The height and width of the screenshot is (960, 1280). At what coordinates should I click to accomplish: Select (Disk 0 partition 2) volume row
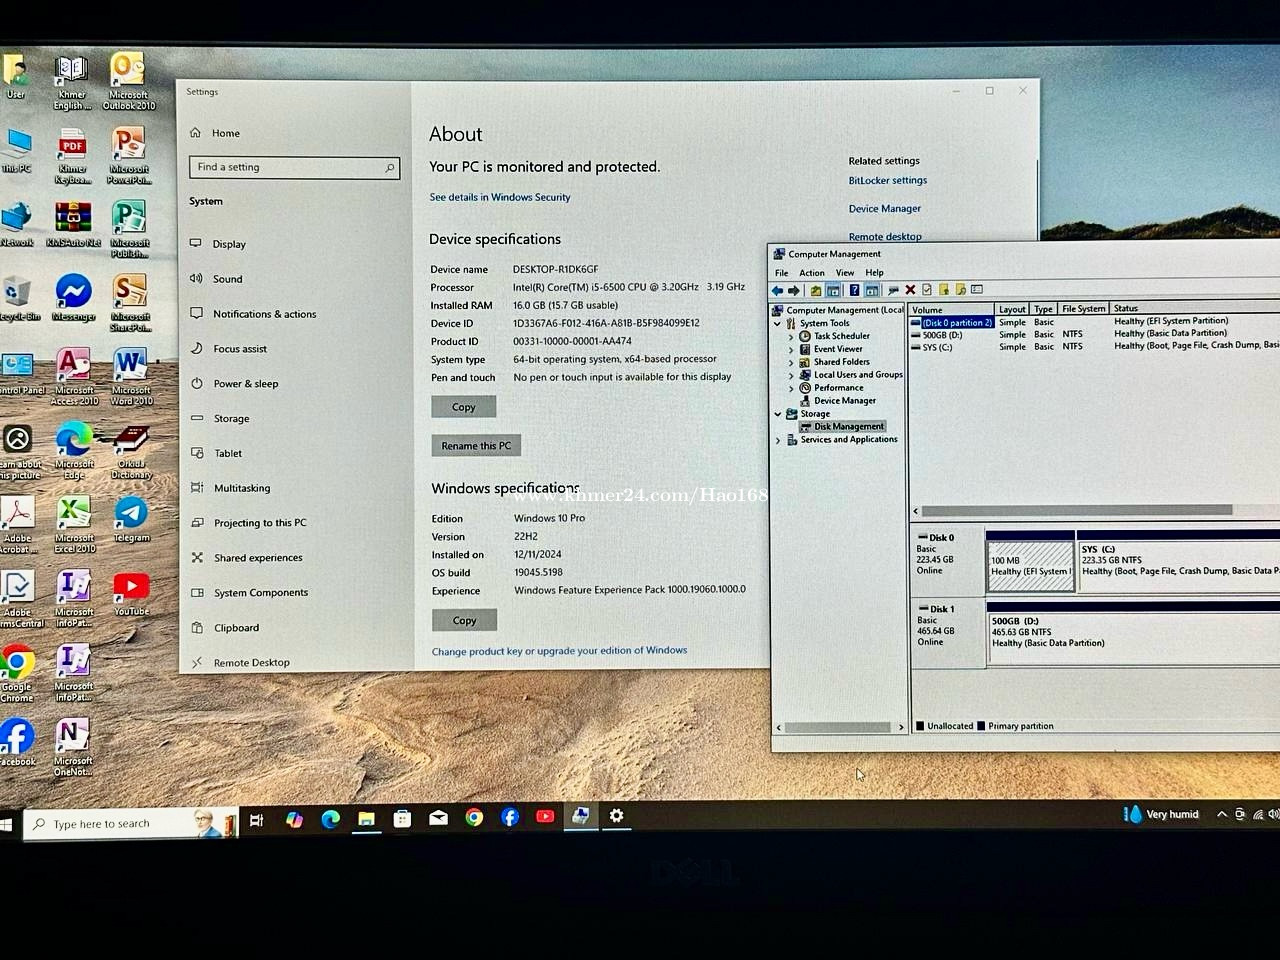point(957,323)
